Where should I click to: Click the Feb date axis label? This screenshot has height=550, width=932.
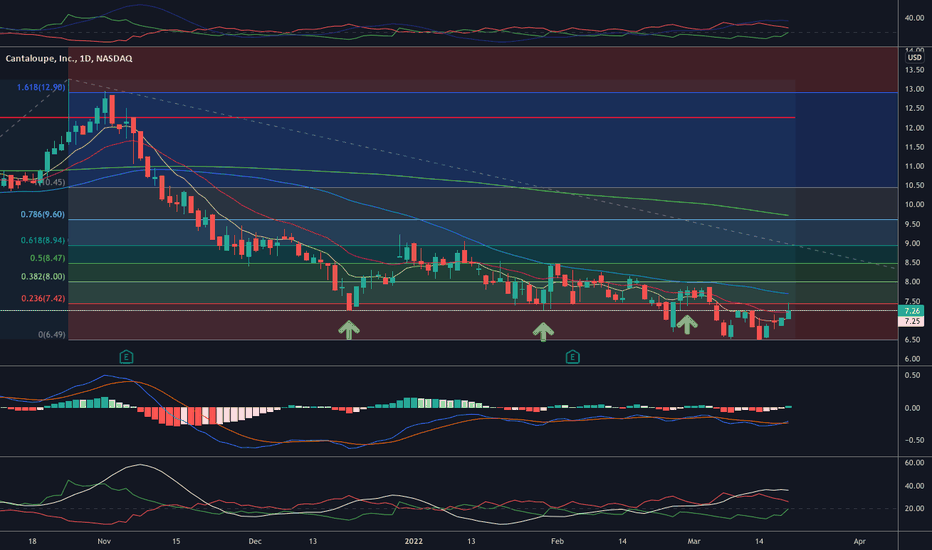[557, 541]
